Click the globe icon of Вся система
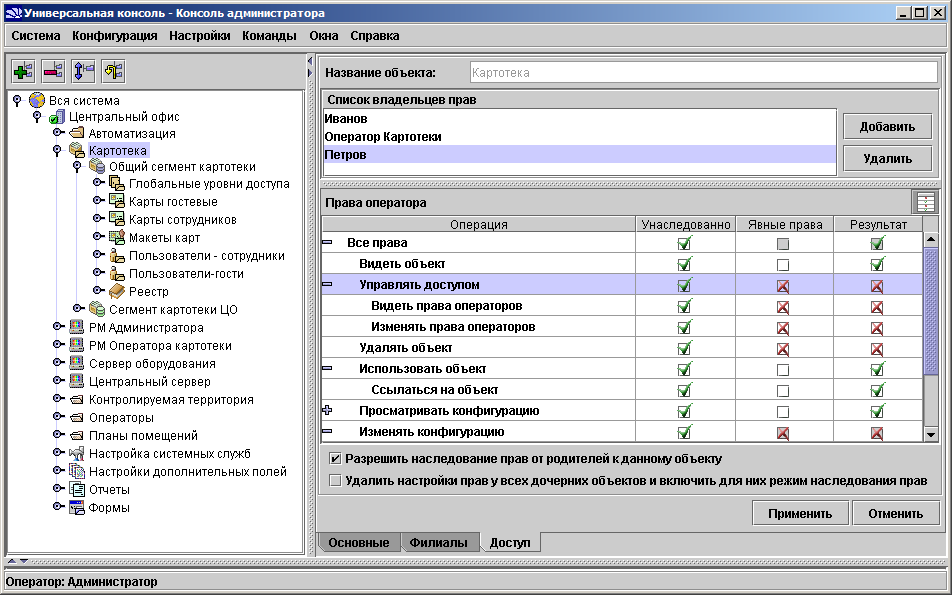This screenshot has height=595, width=952. (37, 100)
